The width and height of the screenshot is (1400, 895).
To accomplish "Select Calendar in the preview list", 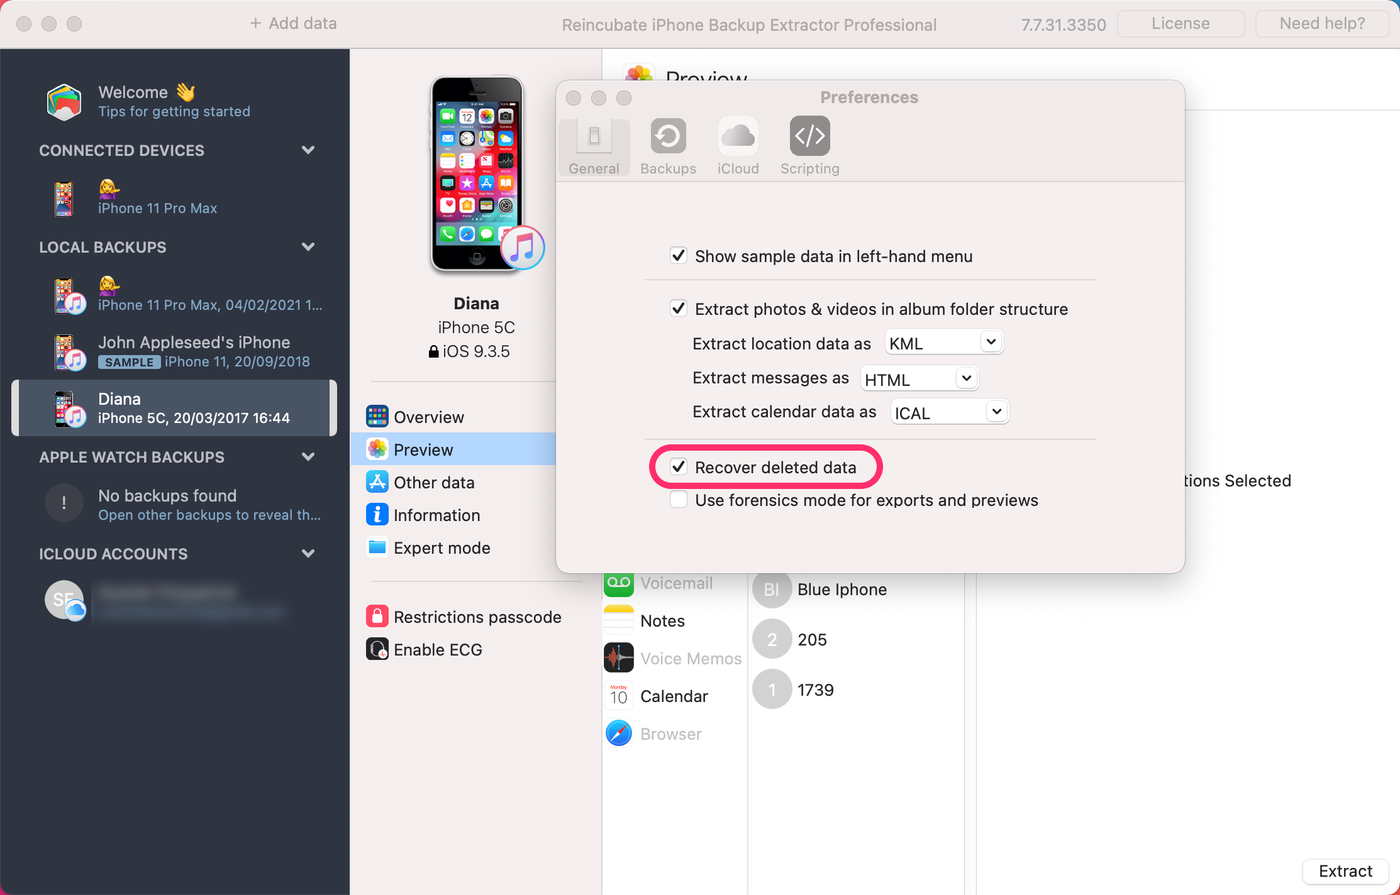I will coord(675,696).
